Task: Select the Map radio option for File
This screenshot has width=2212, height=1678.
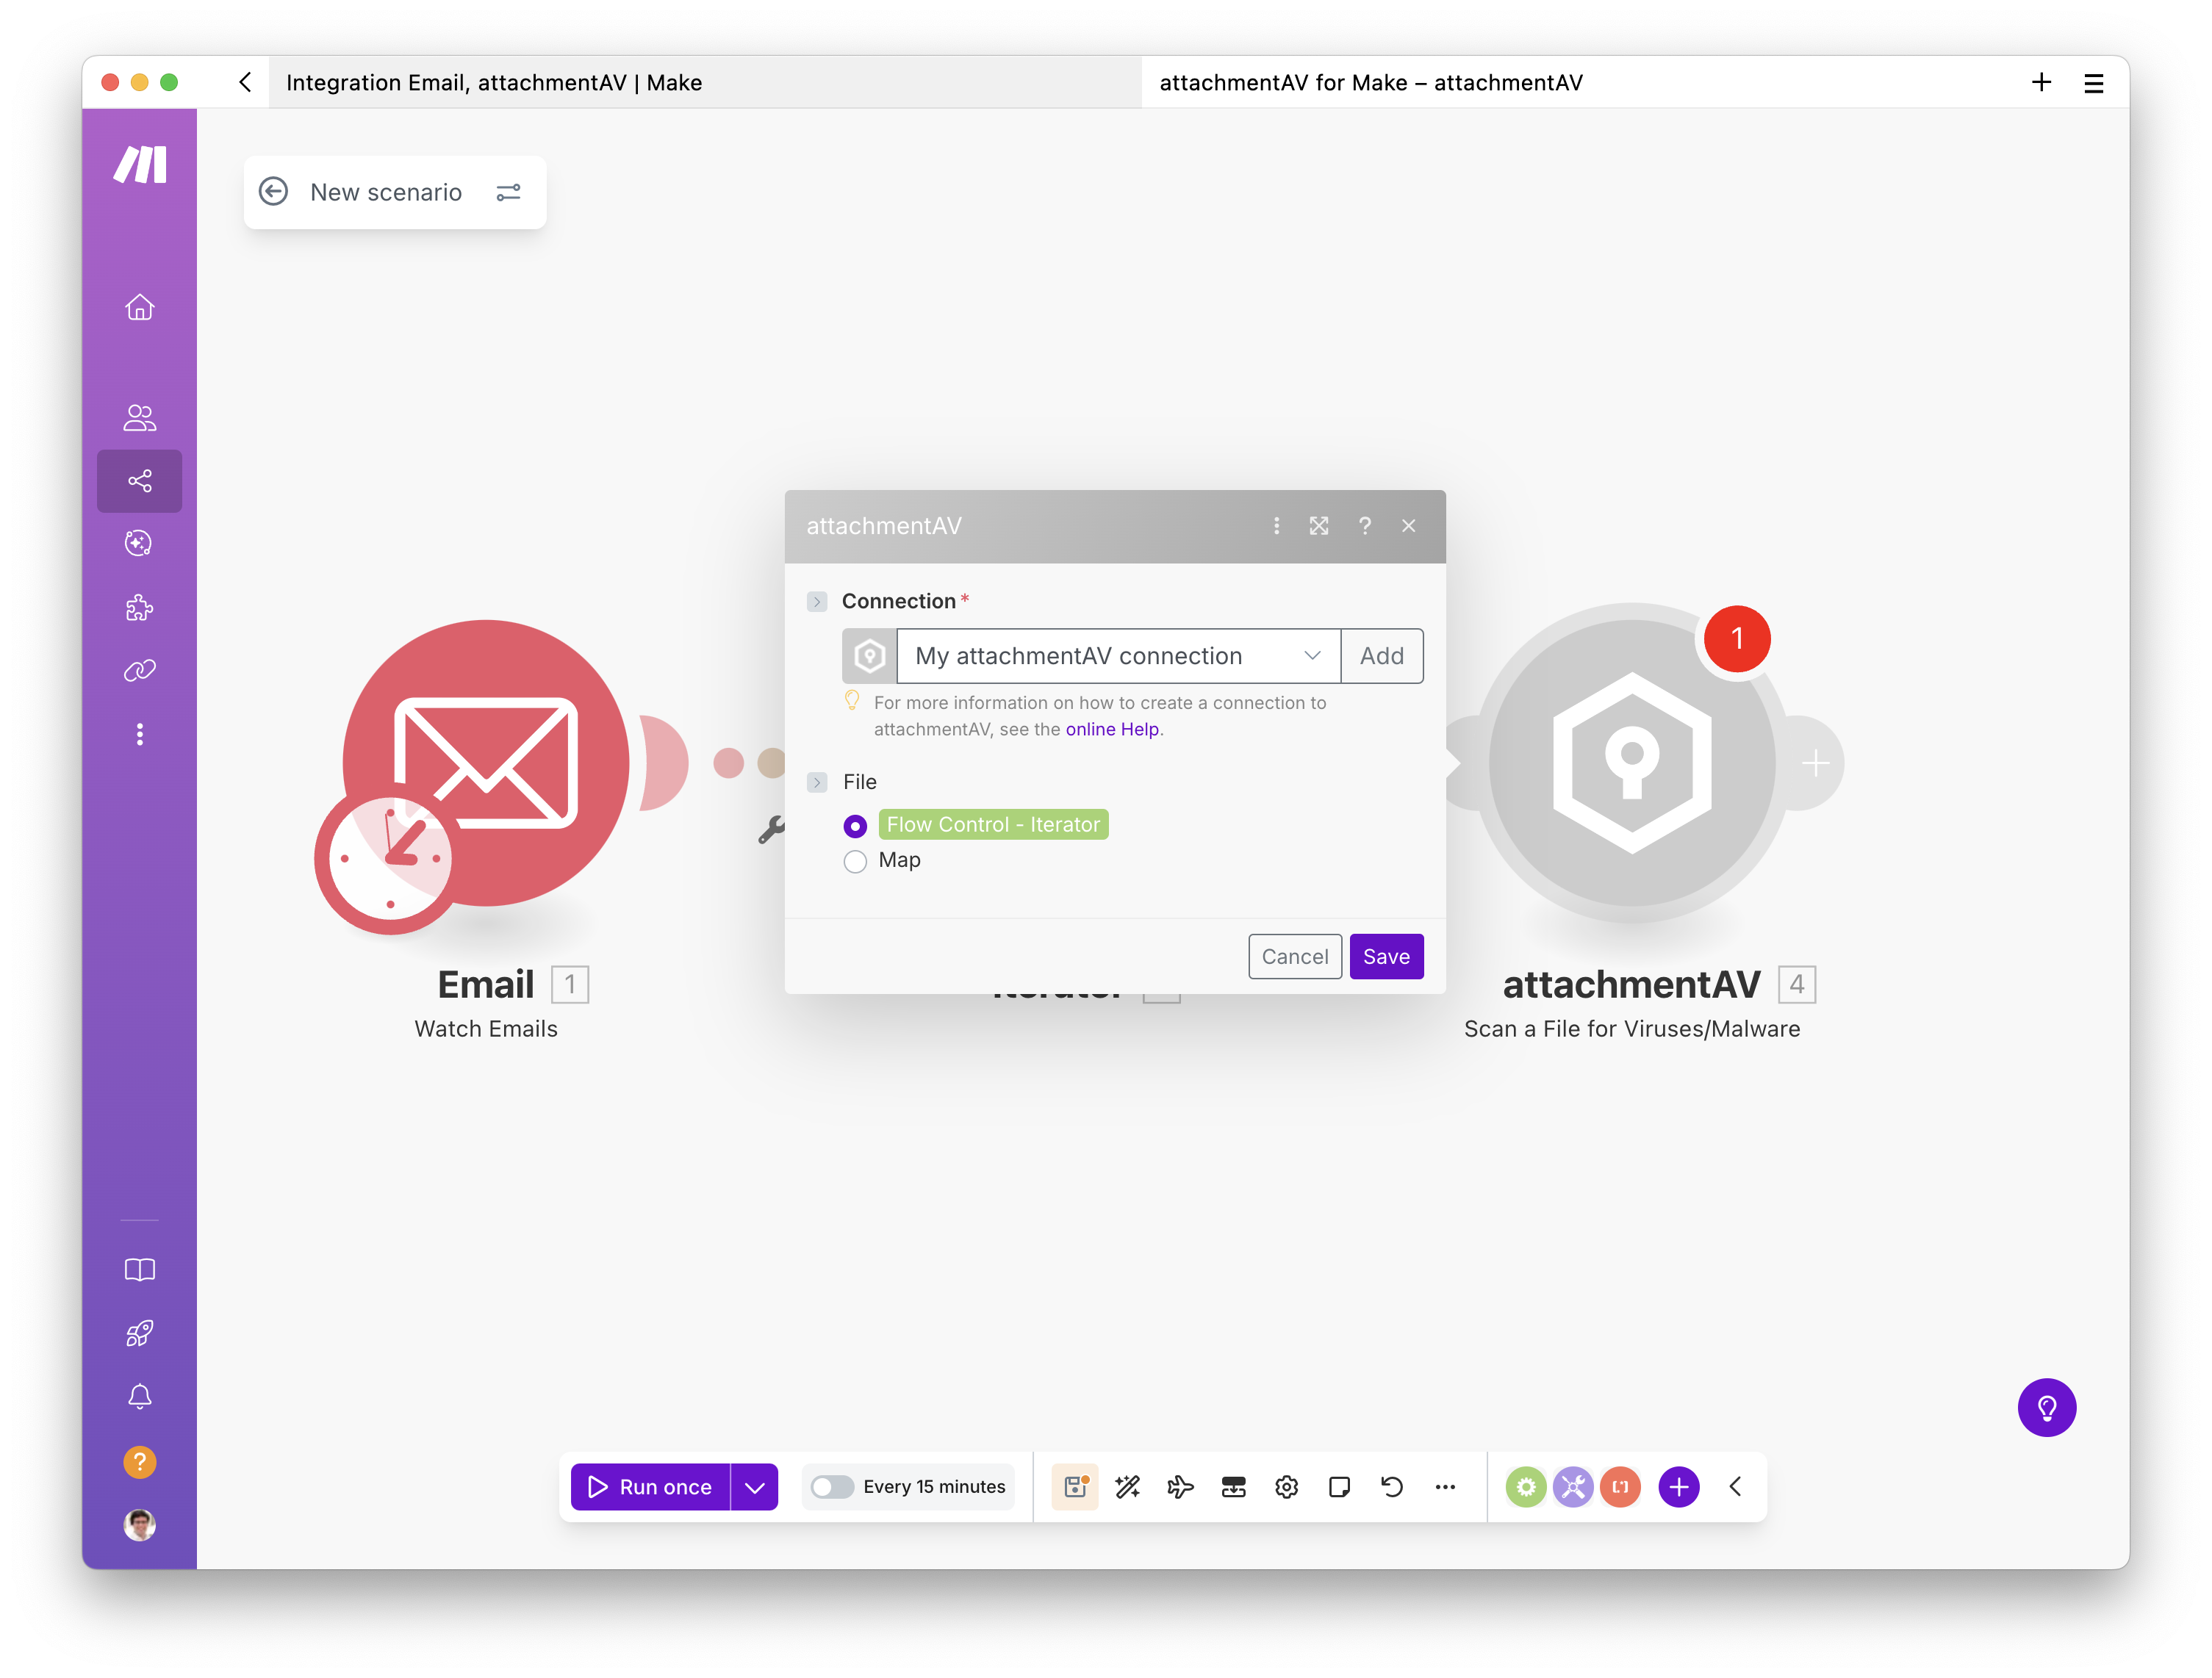Action: pyautogui.click(x=855, y=861)
